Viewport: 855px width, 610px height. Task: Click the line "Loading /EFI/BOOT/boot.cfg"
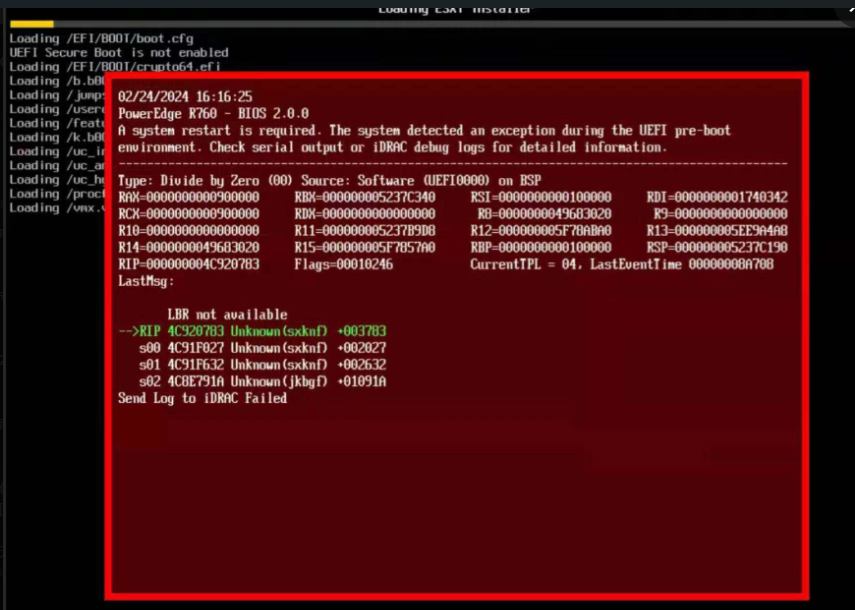(x=101, y=39)
